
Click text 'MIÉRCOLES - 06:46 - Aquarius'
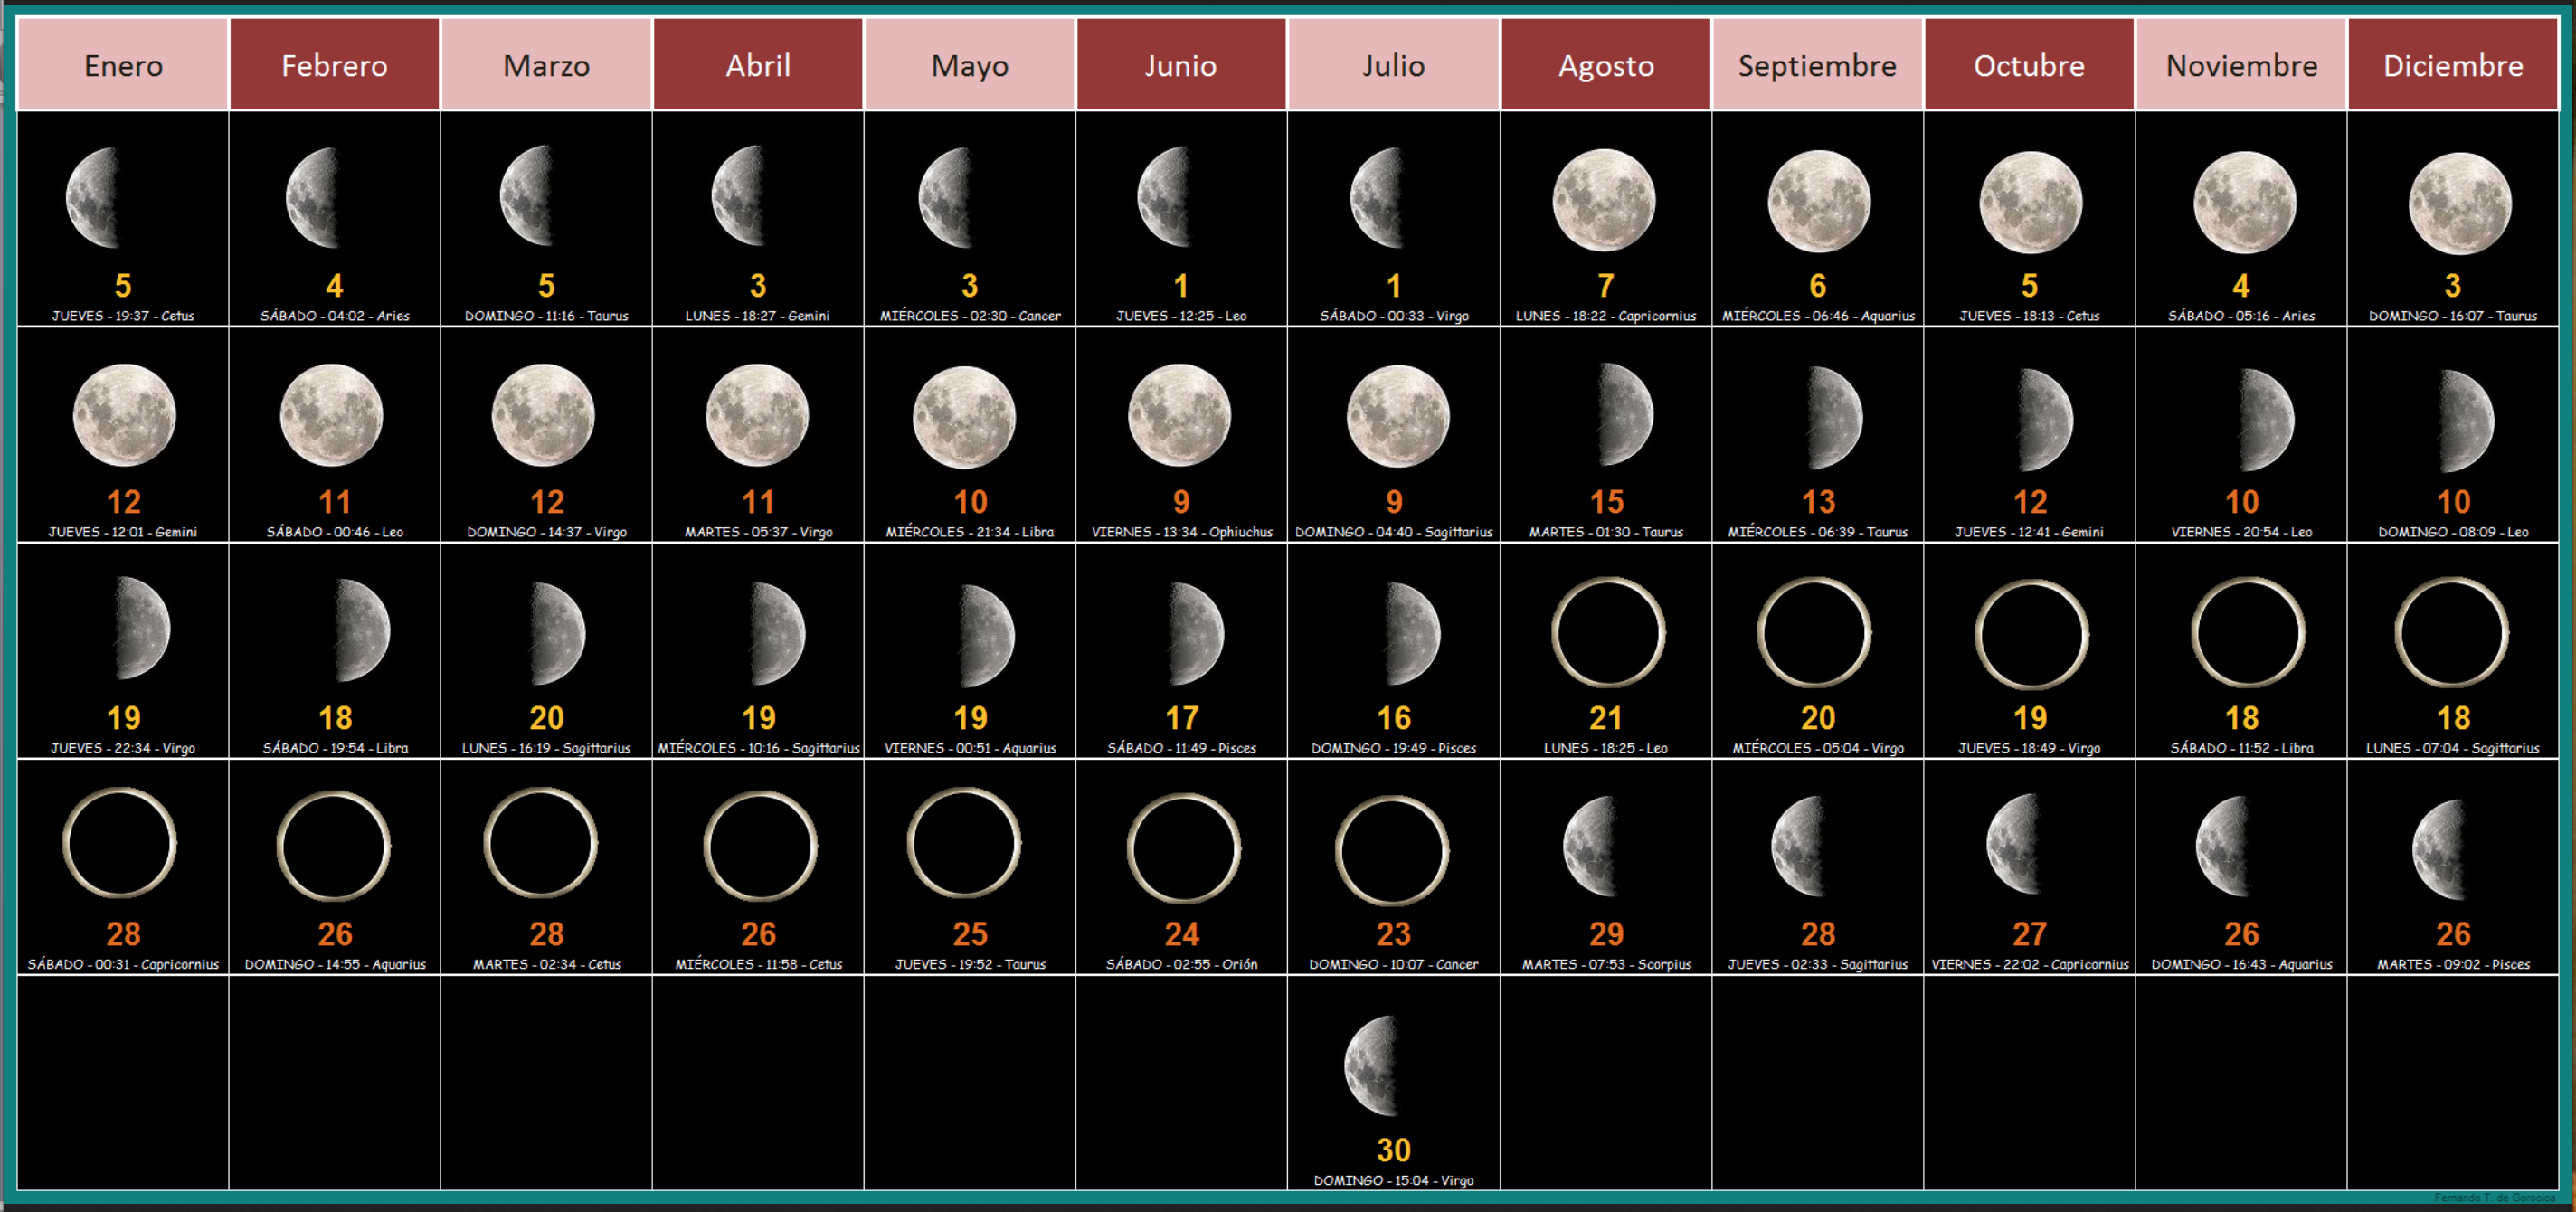click(1818, 315)
